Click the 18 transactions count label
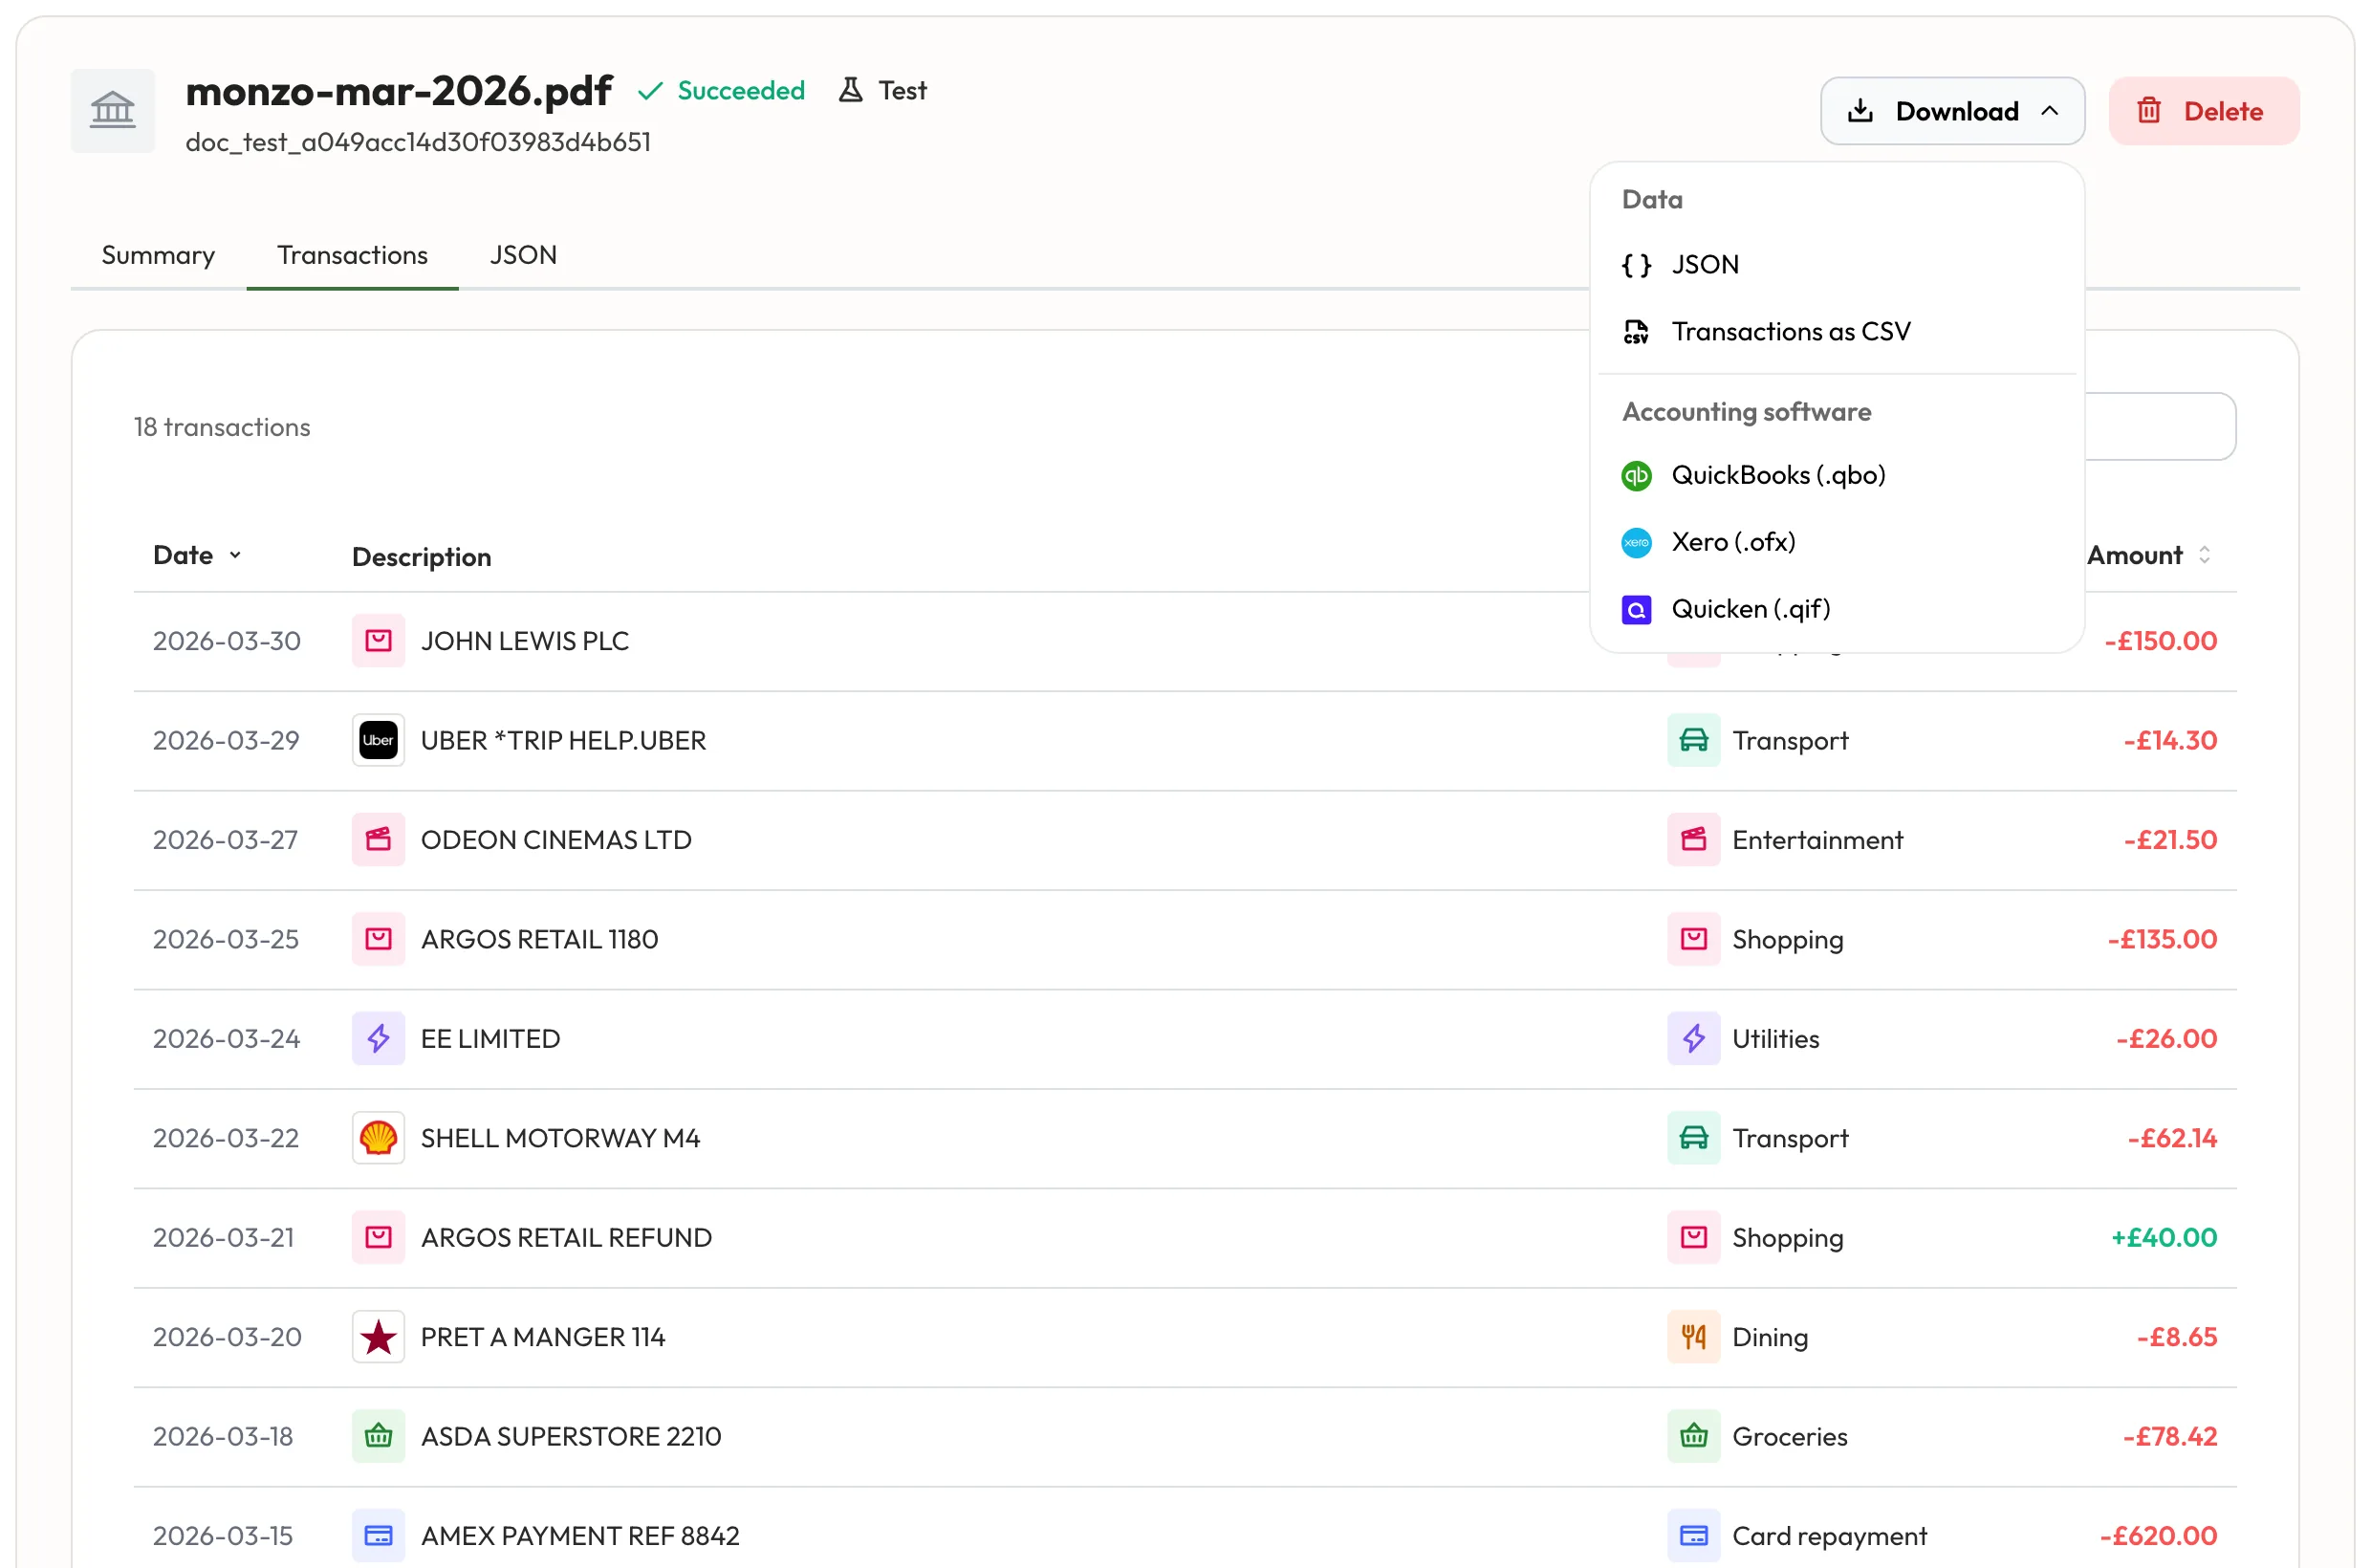 (x=222, y=427)
